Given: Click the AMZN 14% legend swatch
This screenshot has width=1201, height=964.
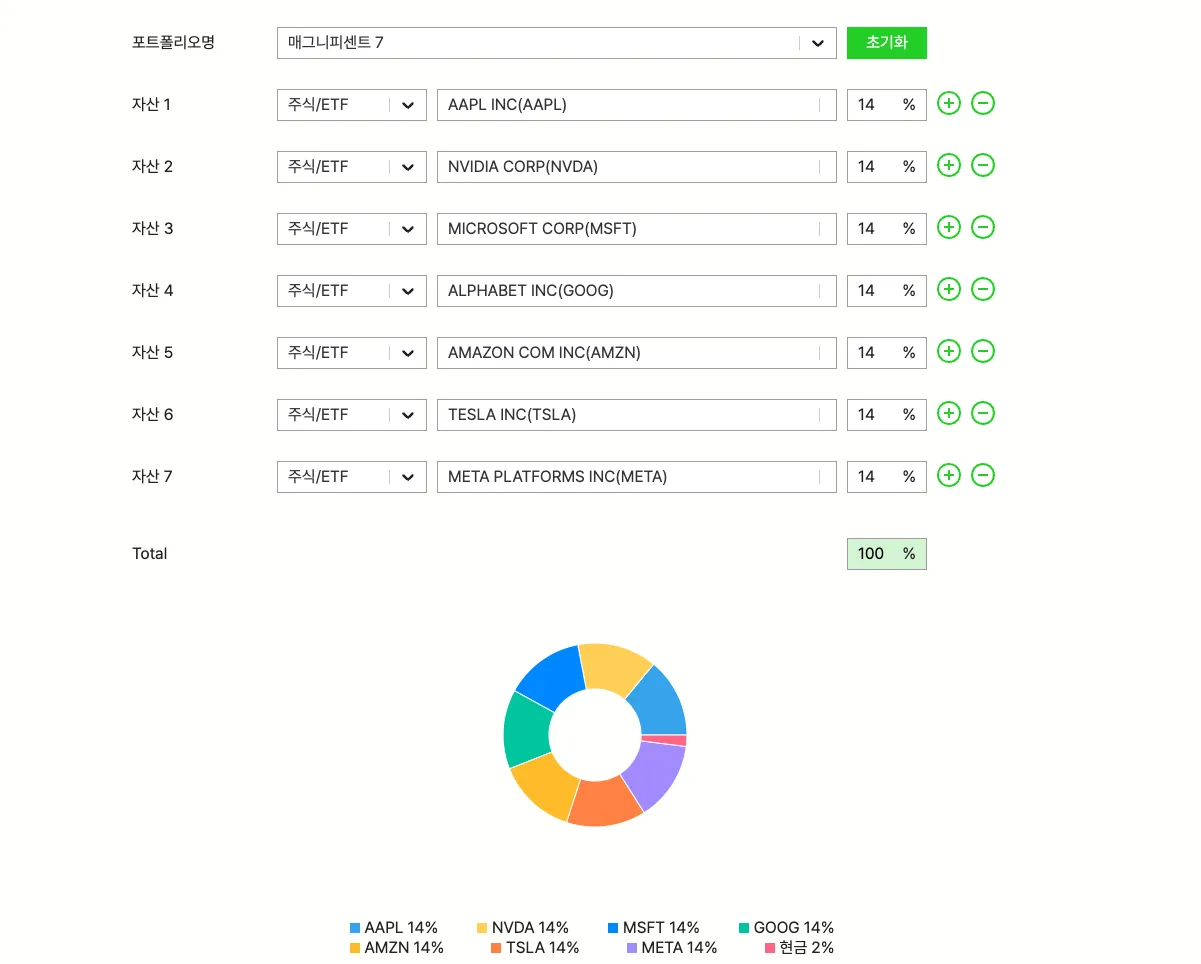Looking at the screenshot, I should tap(355, 948).
